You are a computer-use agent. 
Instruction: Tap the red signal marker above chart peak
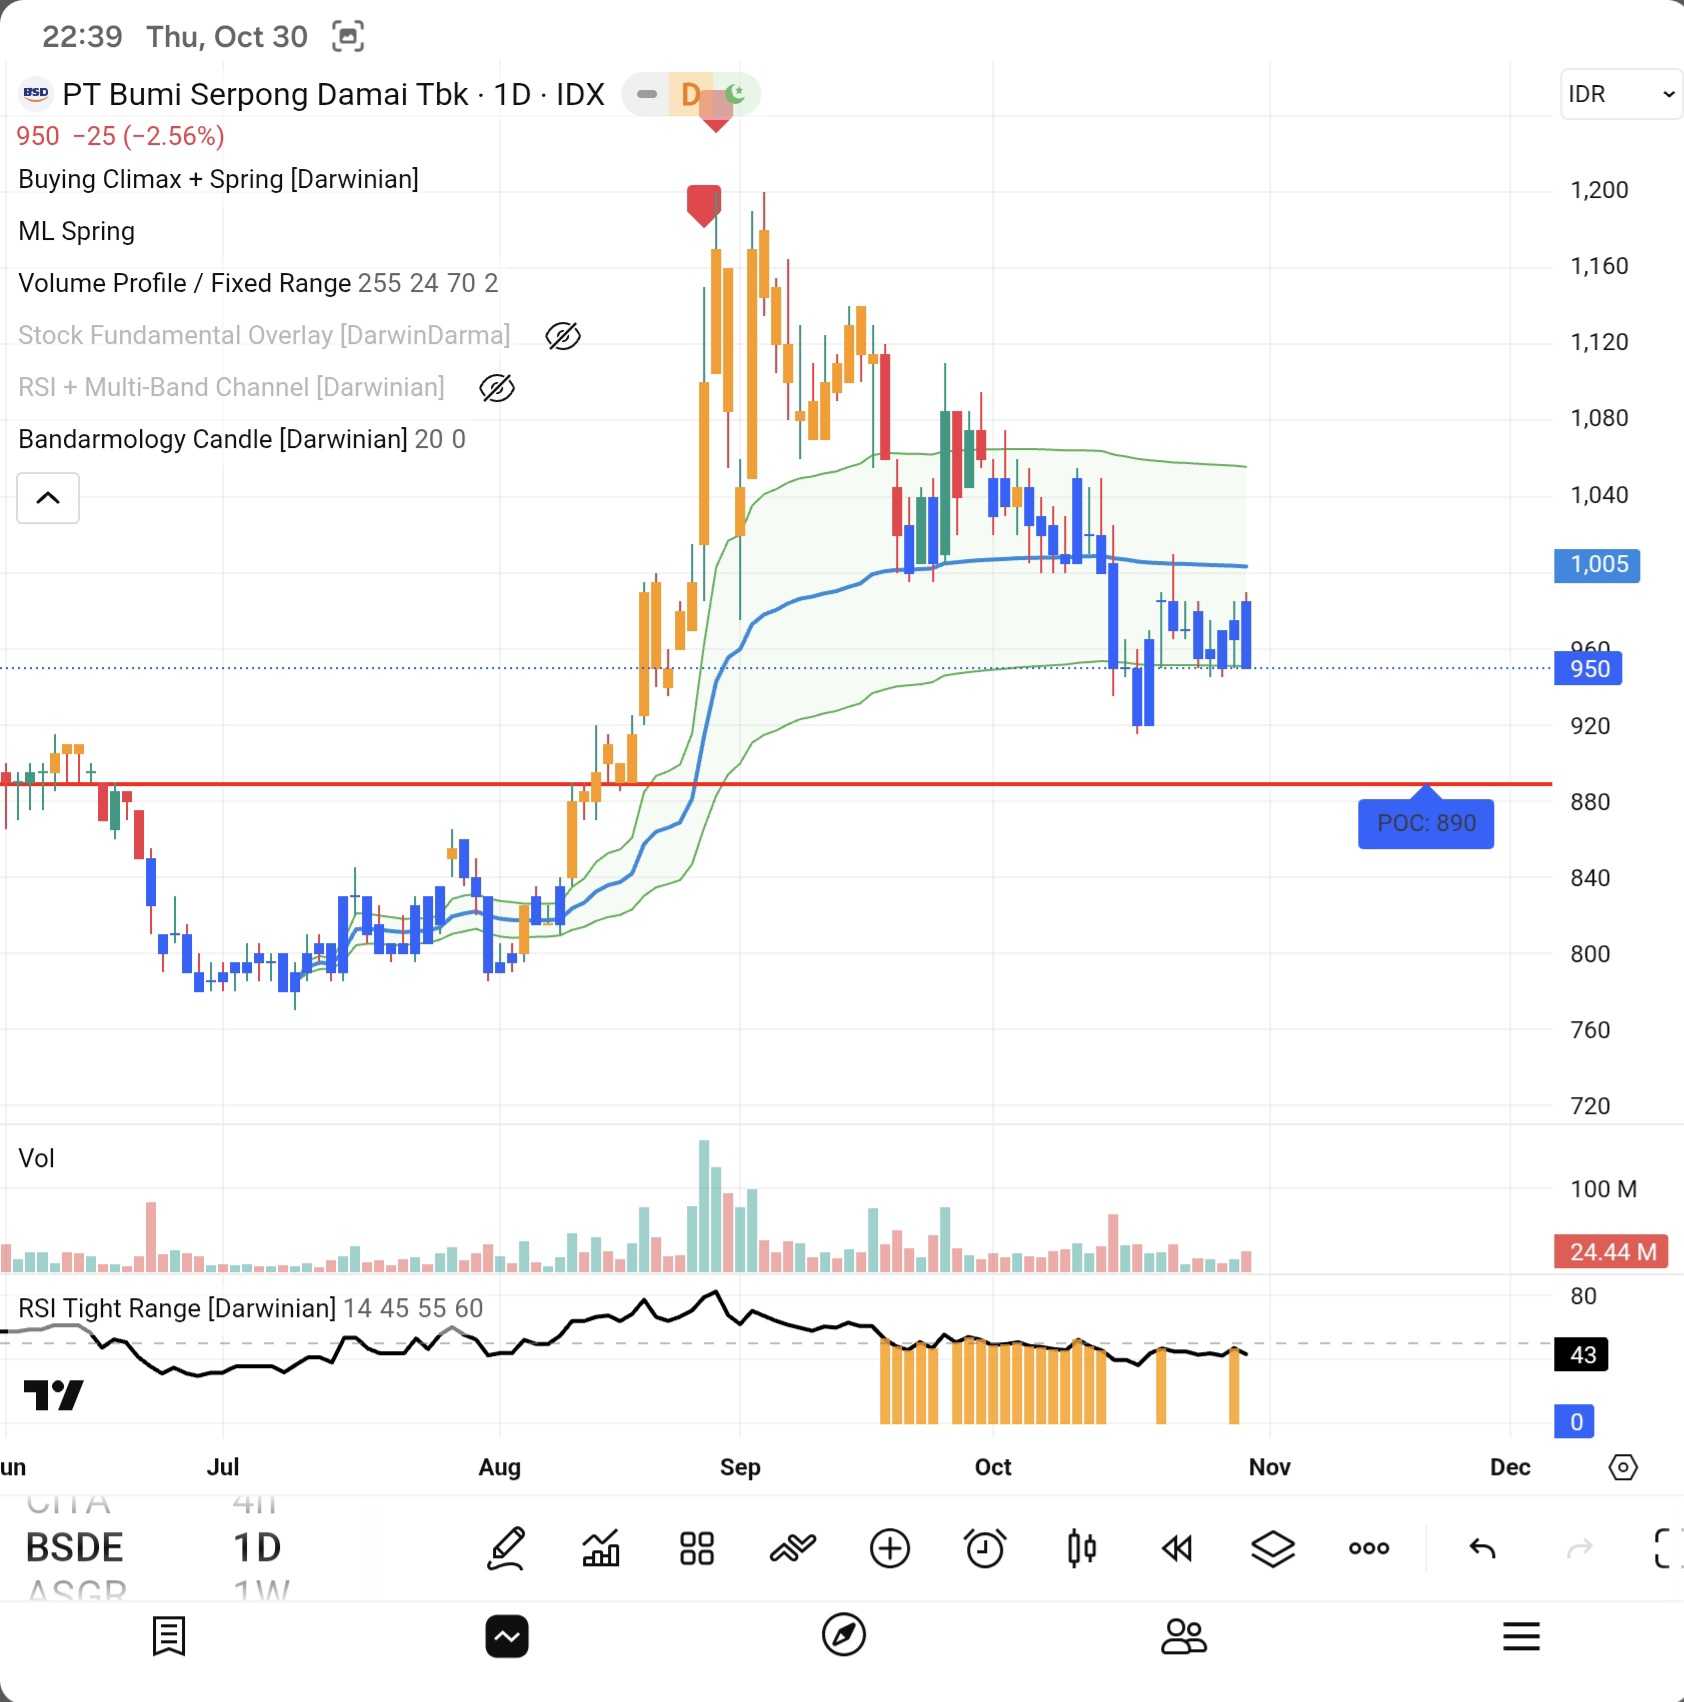coord(704,206)
